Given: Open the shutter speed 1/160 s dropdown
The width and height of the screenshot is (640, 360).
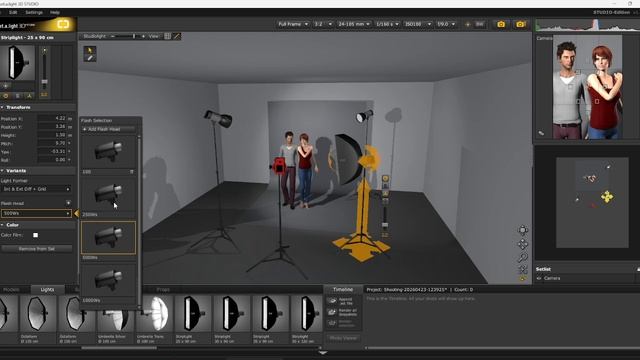Looking at the screenshot, I should [387, 24].
